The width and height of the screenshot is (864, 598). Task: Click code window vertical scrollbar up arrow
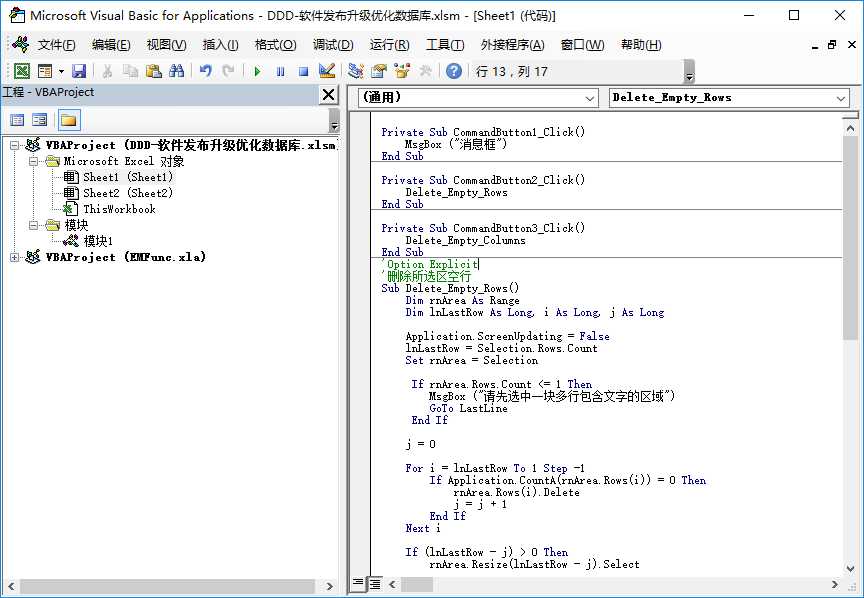[x=850, y=128]
